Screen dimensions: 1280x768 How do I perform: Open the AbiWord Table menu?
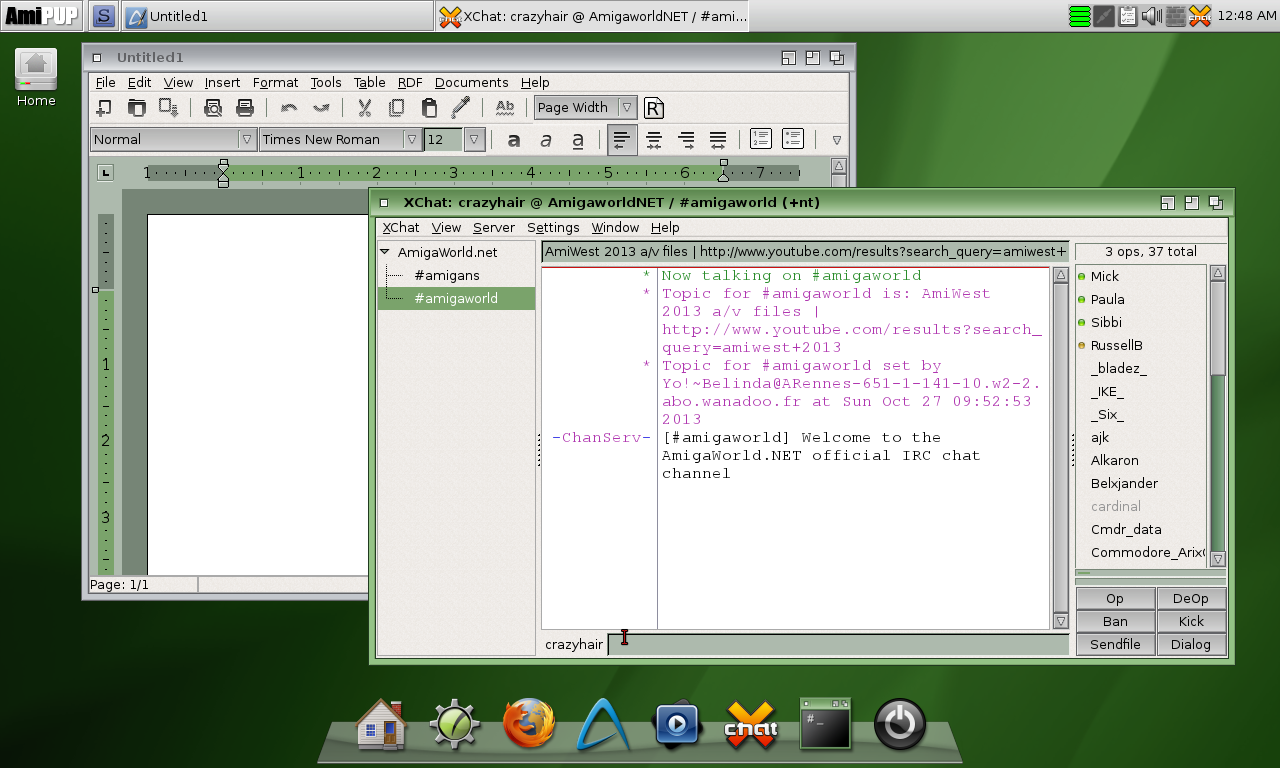pos(370,83)
